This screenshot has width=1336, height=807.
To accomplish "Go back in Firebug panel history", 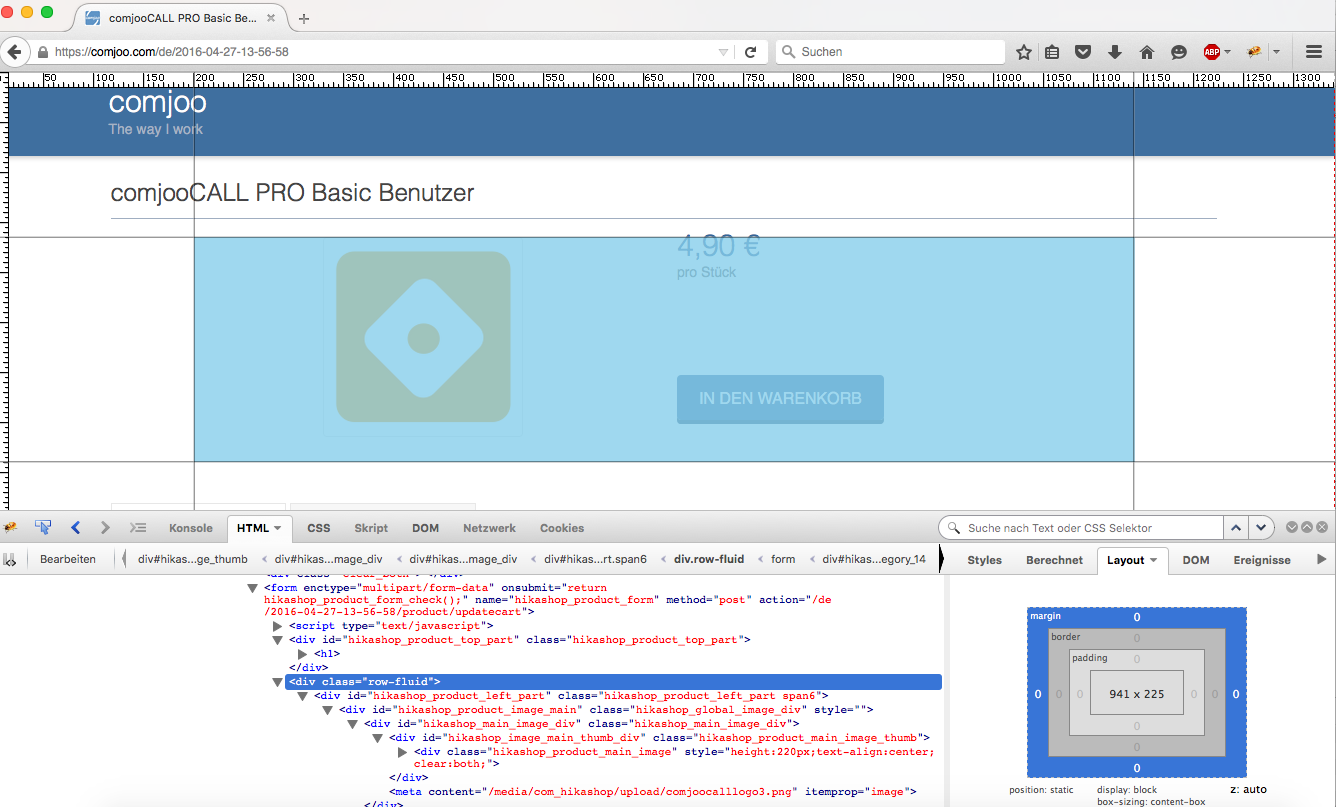I will (75, 528).
